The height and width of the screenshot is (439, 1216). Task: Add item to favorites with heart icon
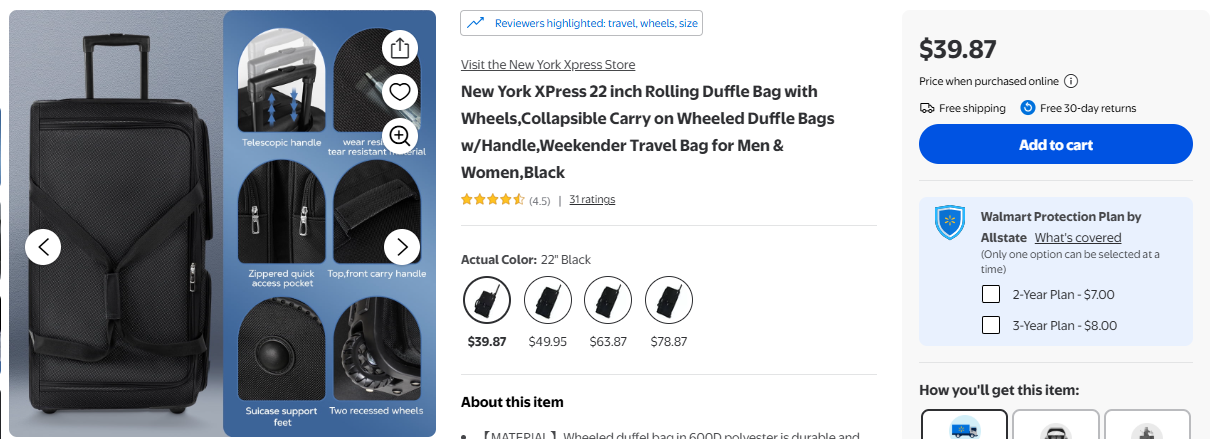[400, 92]
